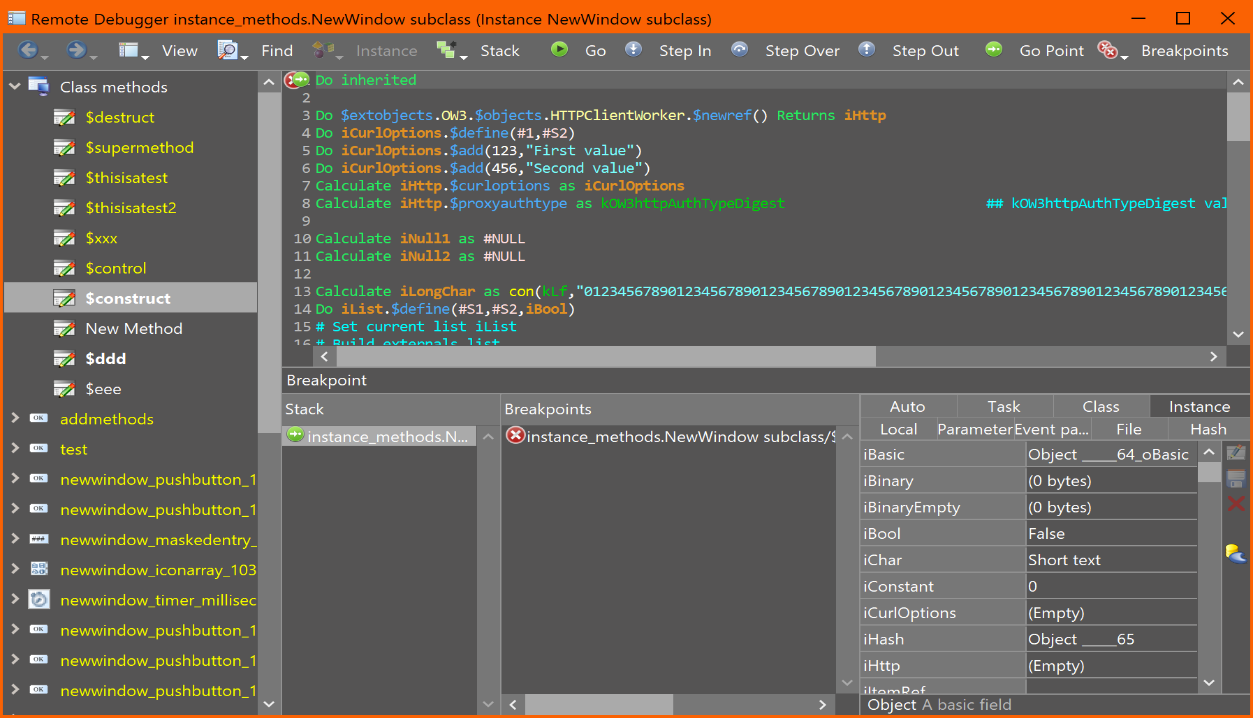Click the iHash value Object ____65
Viewport: 1253px width, 718px height.
pyautogui.click(x=1111, y=639)
